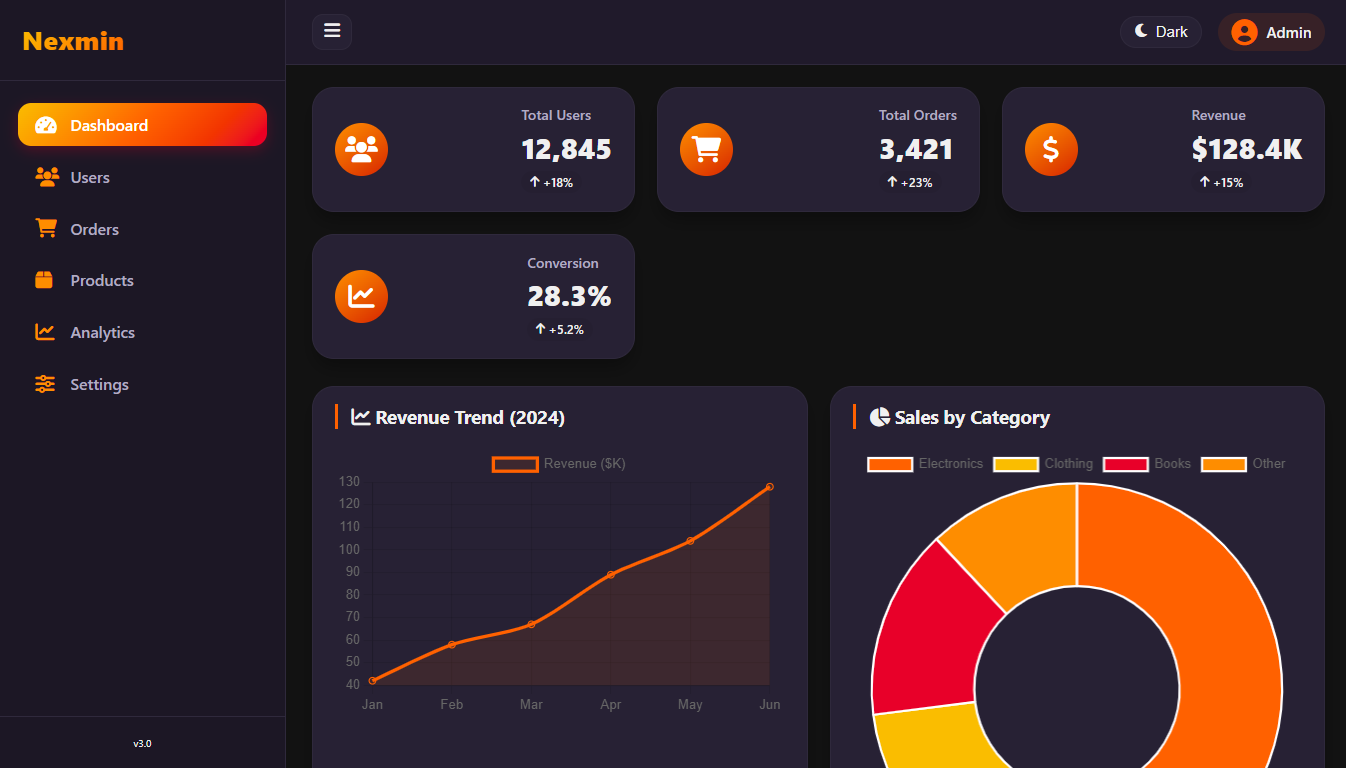Click the Analytics chart icon in sidebar
This screenshot has width=1346, height=768.
coord(45,332)
